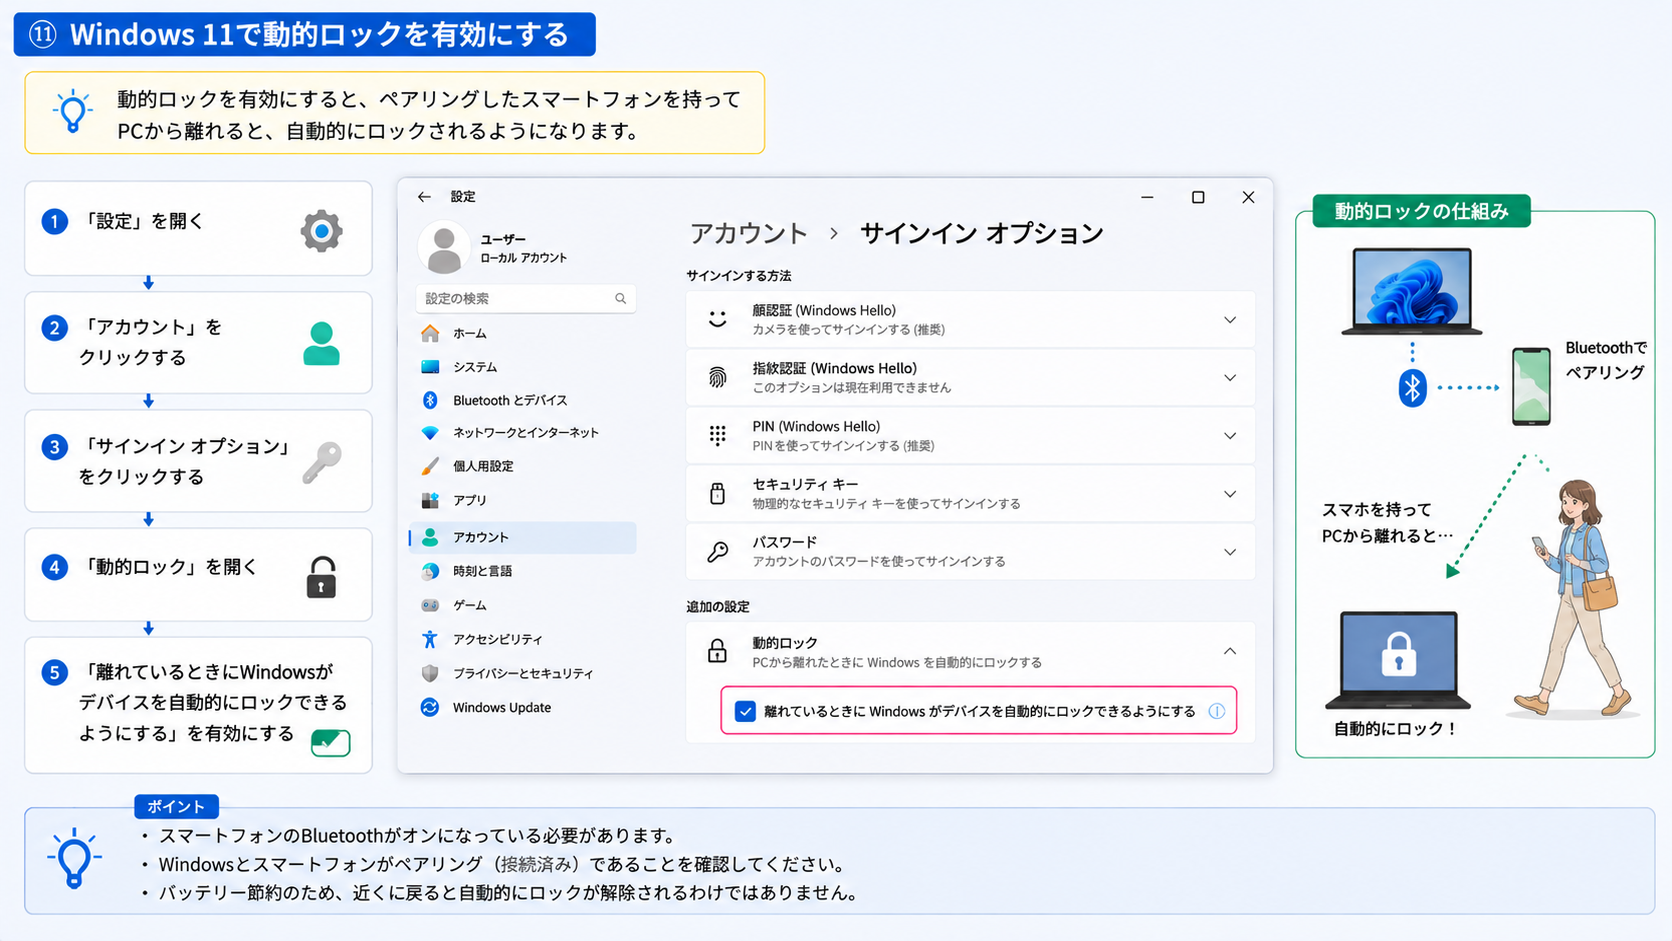Click the smartphone image in the diagram
The width and height of the screenshot is (1672, 941).
pos(1531,386)
